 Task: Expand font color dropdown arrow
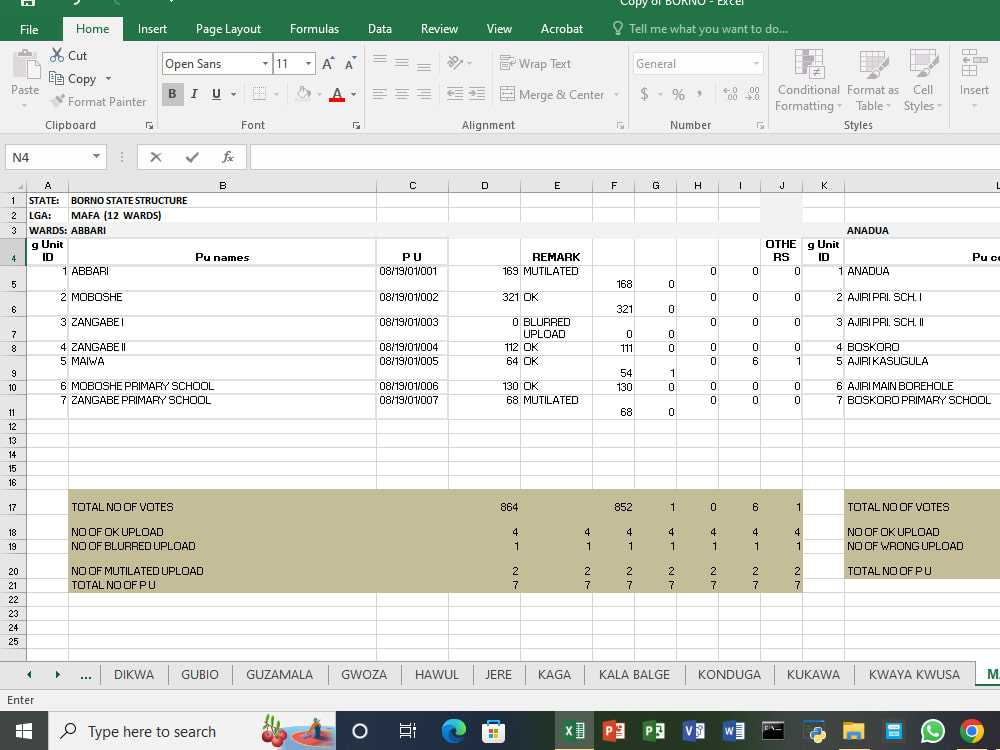pyautogui.click(x=353, y=94)
